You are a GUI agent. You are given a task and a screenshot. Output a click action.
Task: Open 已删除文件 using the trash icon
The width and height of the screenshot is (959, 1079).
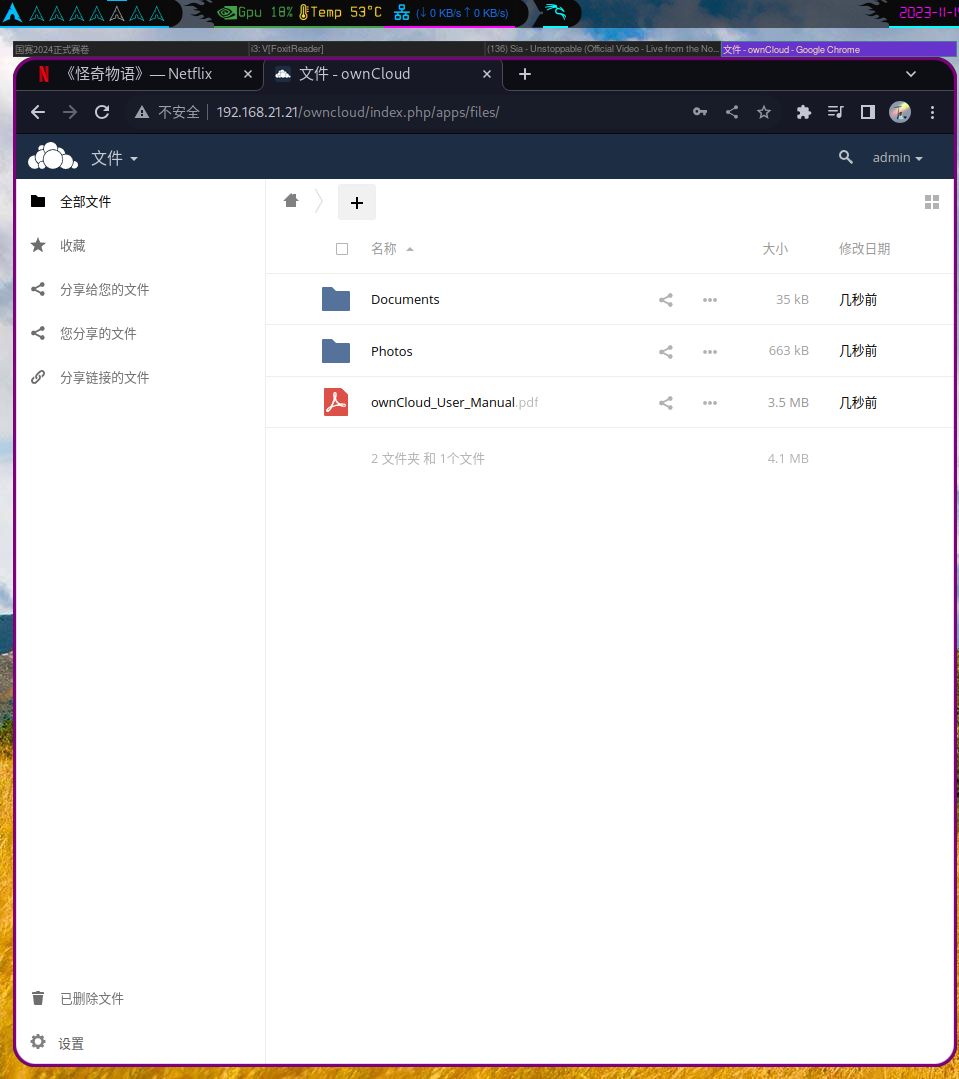[37, 998]
